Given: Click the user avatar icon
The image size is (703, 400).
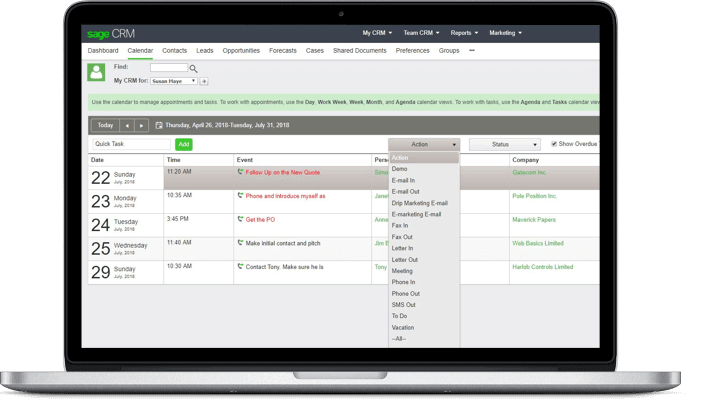Looking at the screenshot, I should coord(96,72).
